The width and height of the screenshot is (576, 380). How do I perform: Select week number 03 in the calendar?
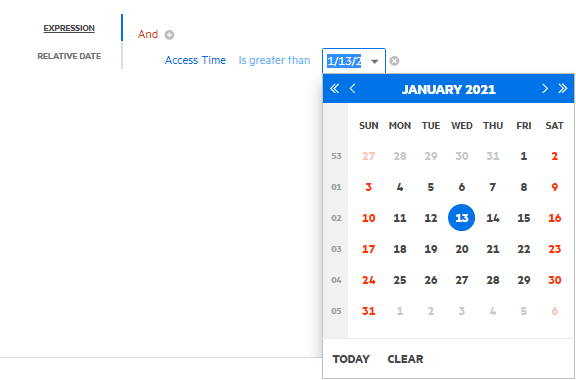coord(336,249)
